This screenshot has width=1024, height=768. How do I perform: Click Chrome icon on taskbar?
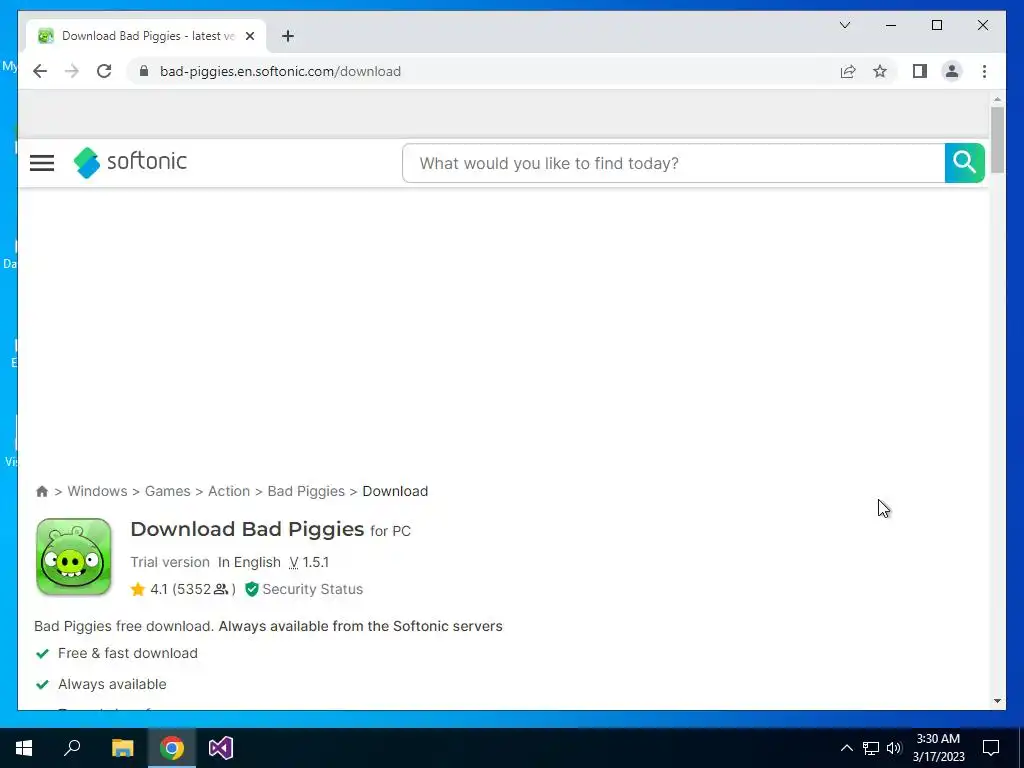point(172,748)
